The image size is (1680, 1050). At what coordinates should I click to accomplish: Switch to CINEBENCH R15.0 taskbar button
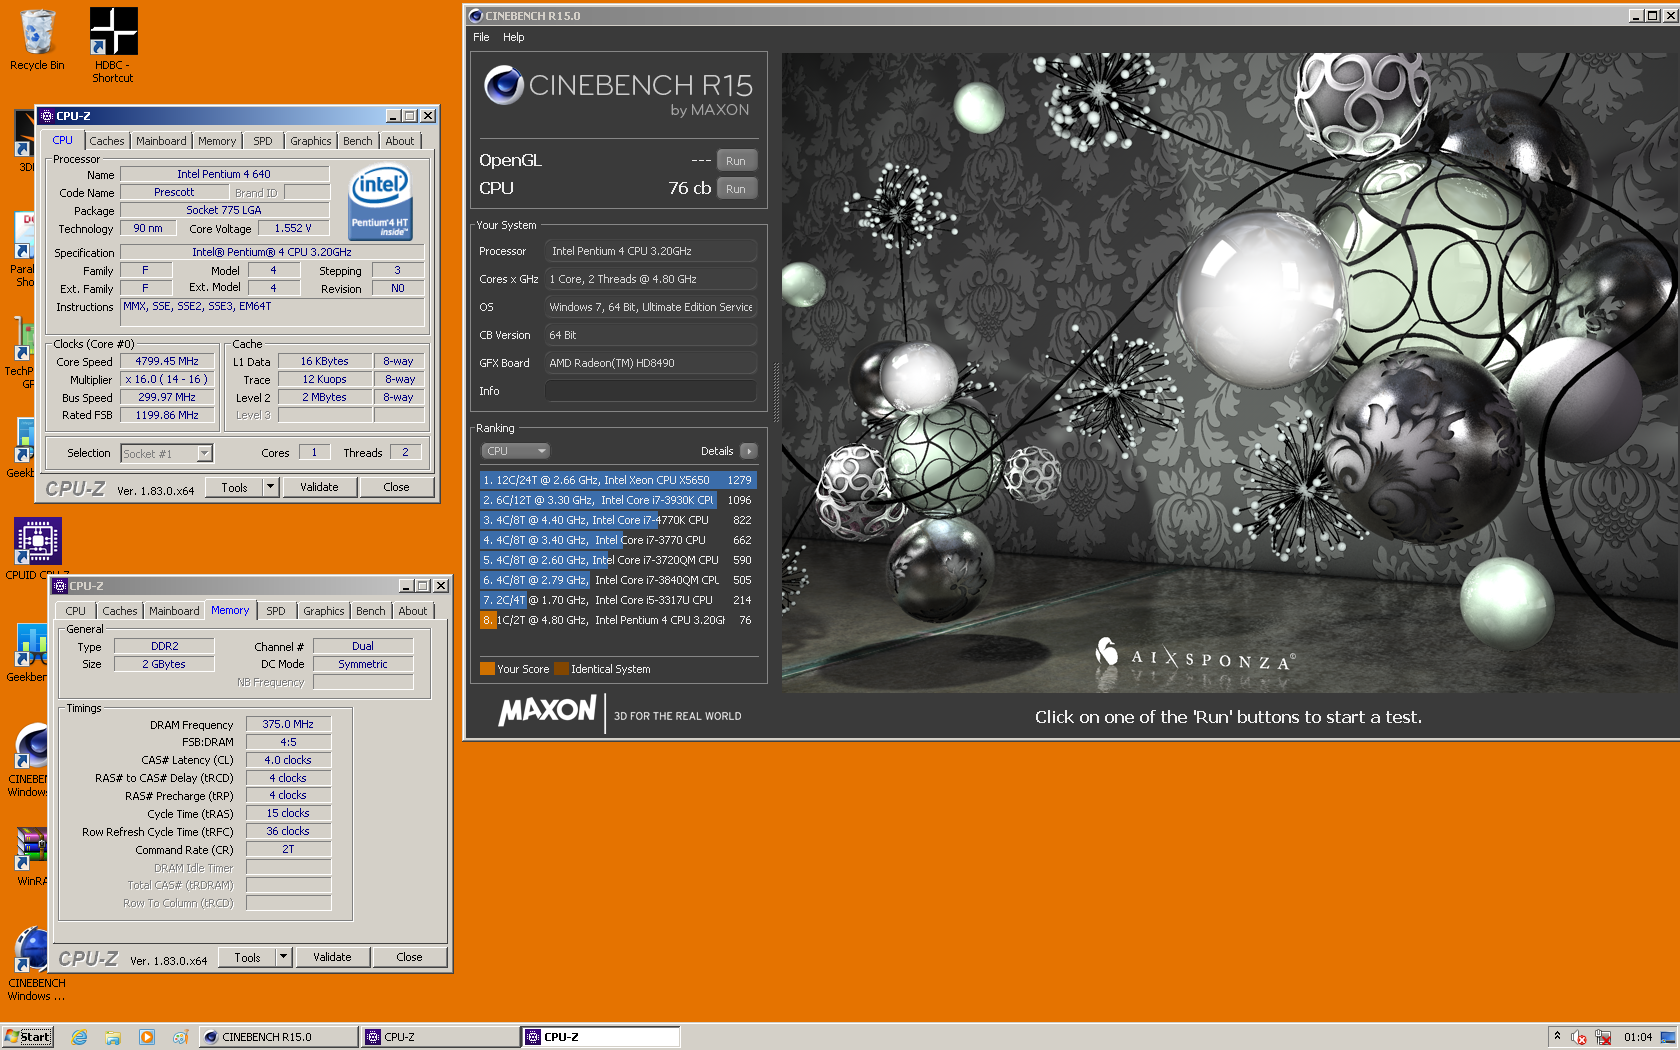[278, 1037]
